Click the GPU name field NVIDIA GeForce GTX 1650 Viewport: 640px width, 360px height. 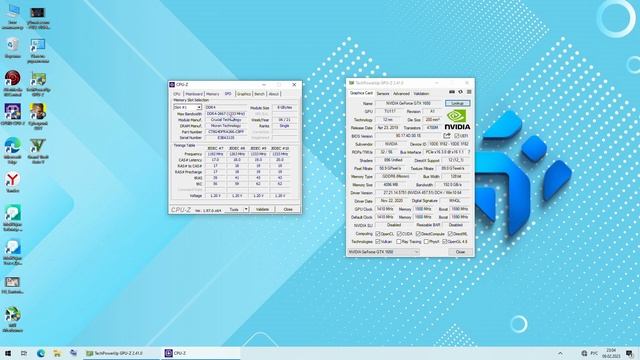click(408, 103)
